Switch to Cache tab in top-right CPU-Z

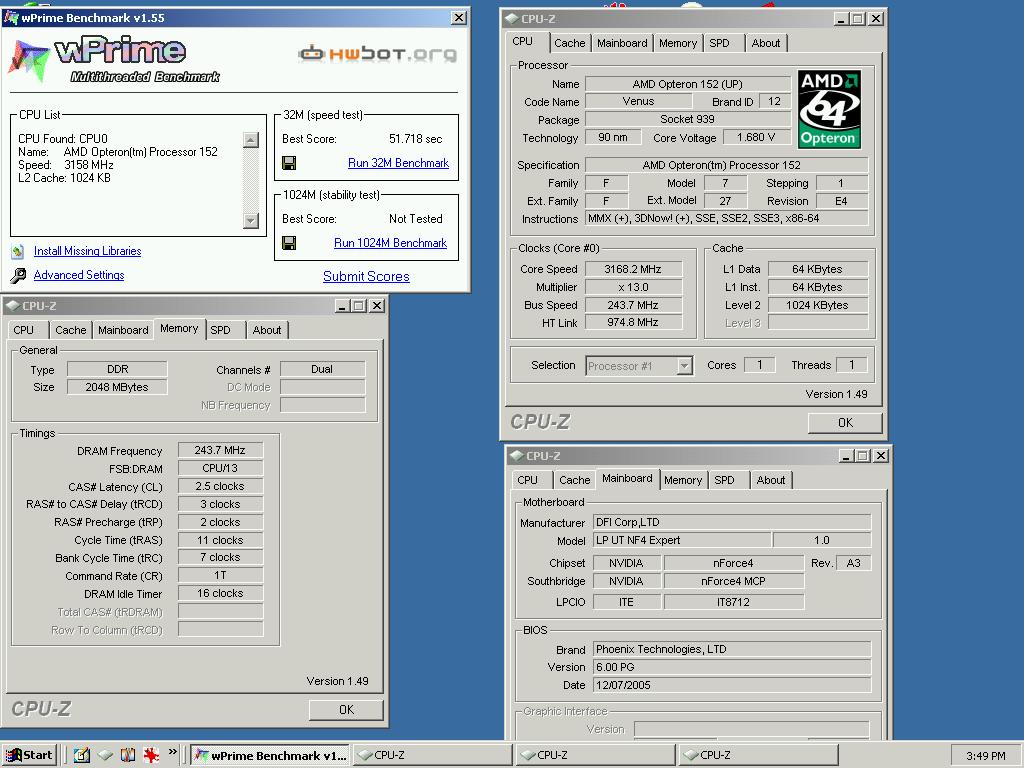pos(569,43)
